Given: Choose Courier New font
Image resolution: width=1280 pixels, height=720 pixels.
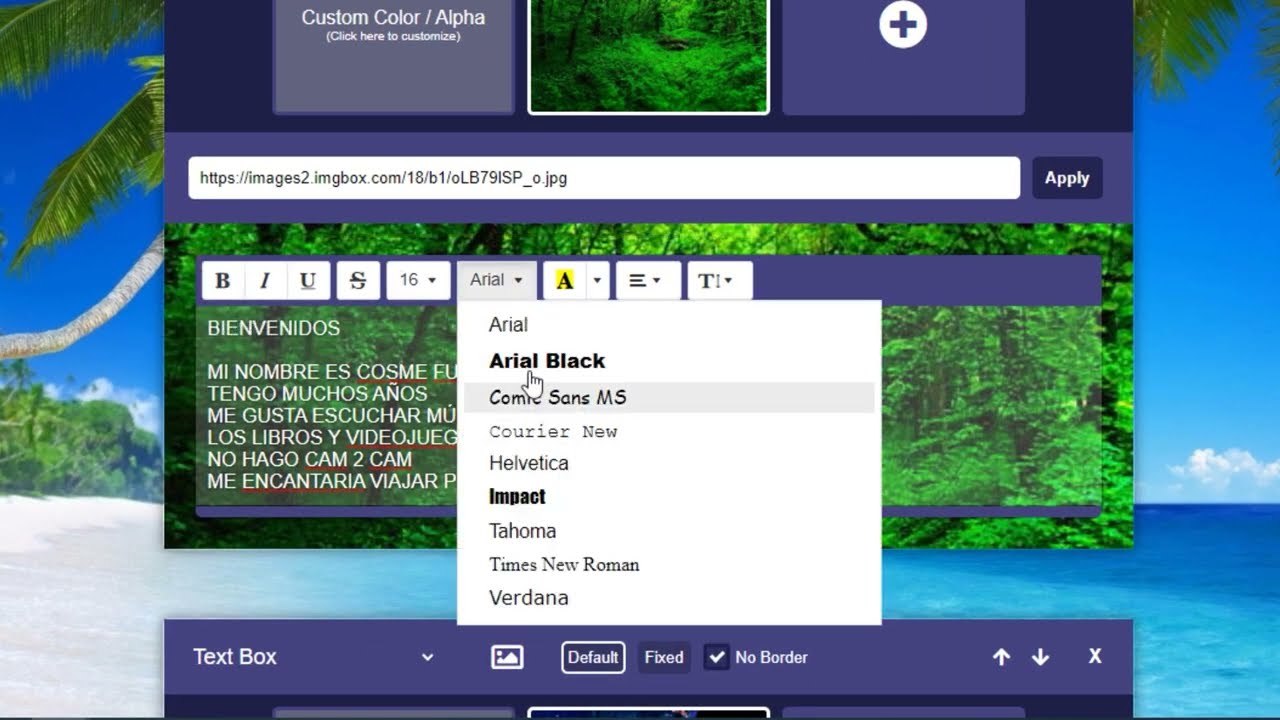Looking at the screenshot, I should click(x=669, y=431).
